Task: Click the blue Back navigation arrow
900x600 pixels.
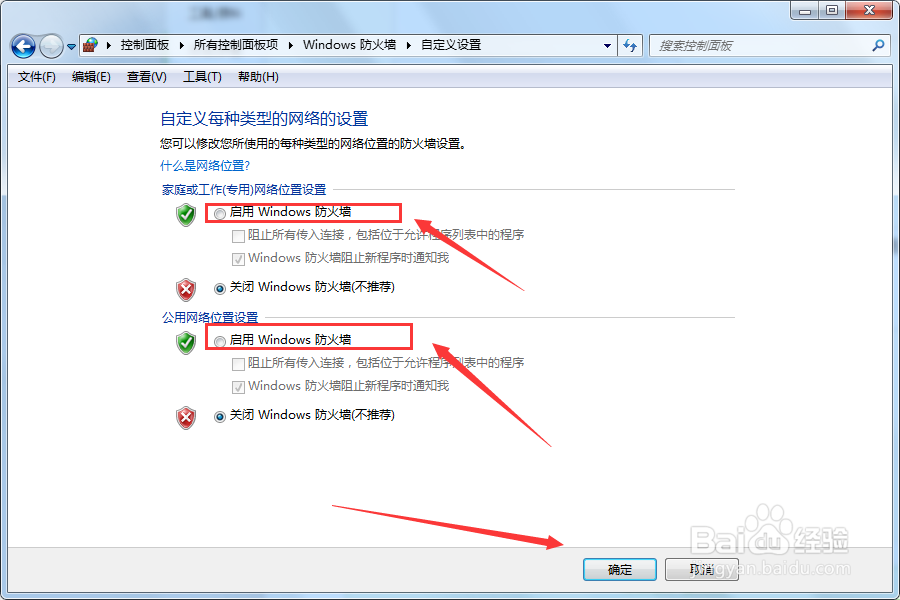Action: (x=24, y=46)
